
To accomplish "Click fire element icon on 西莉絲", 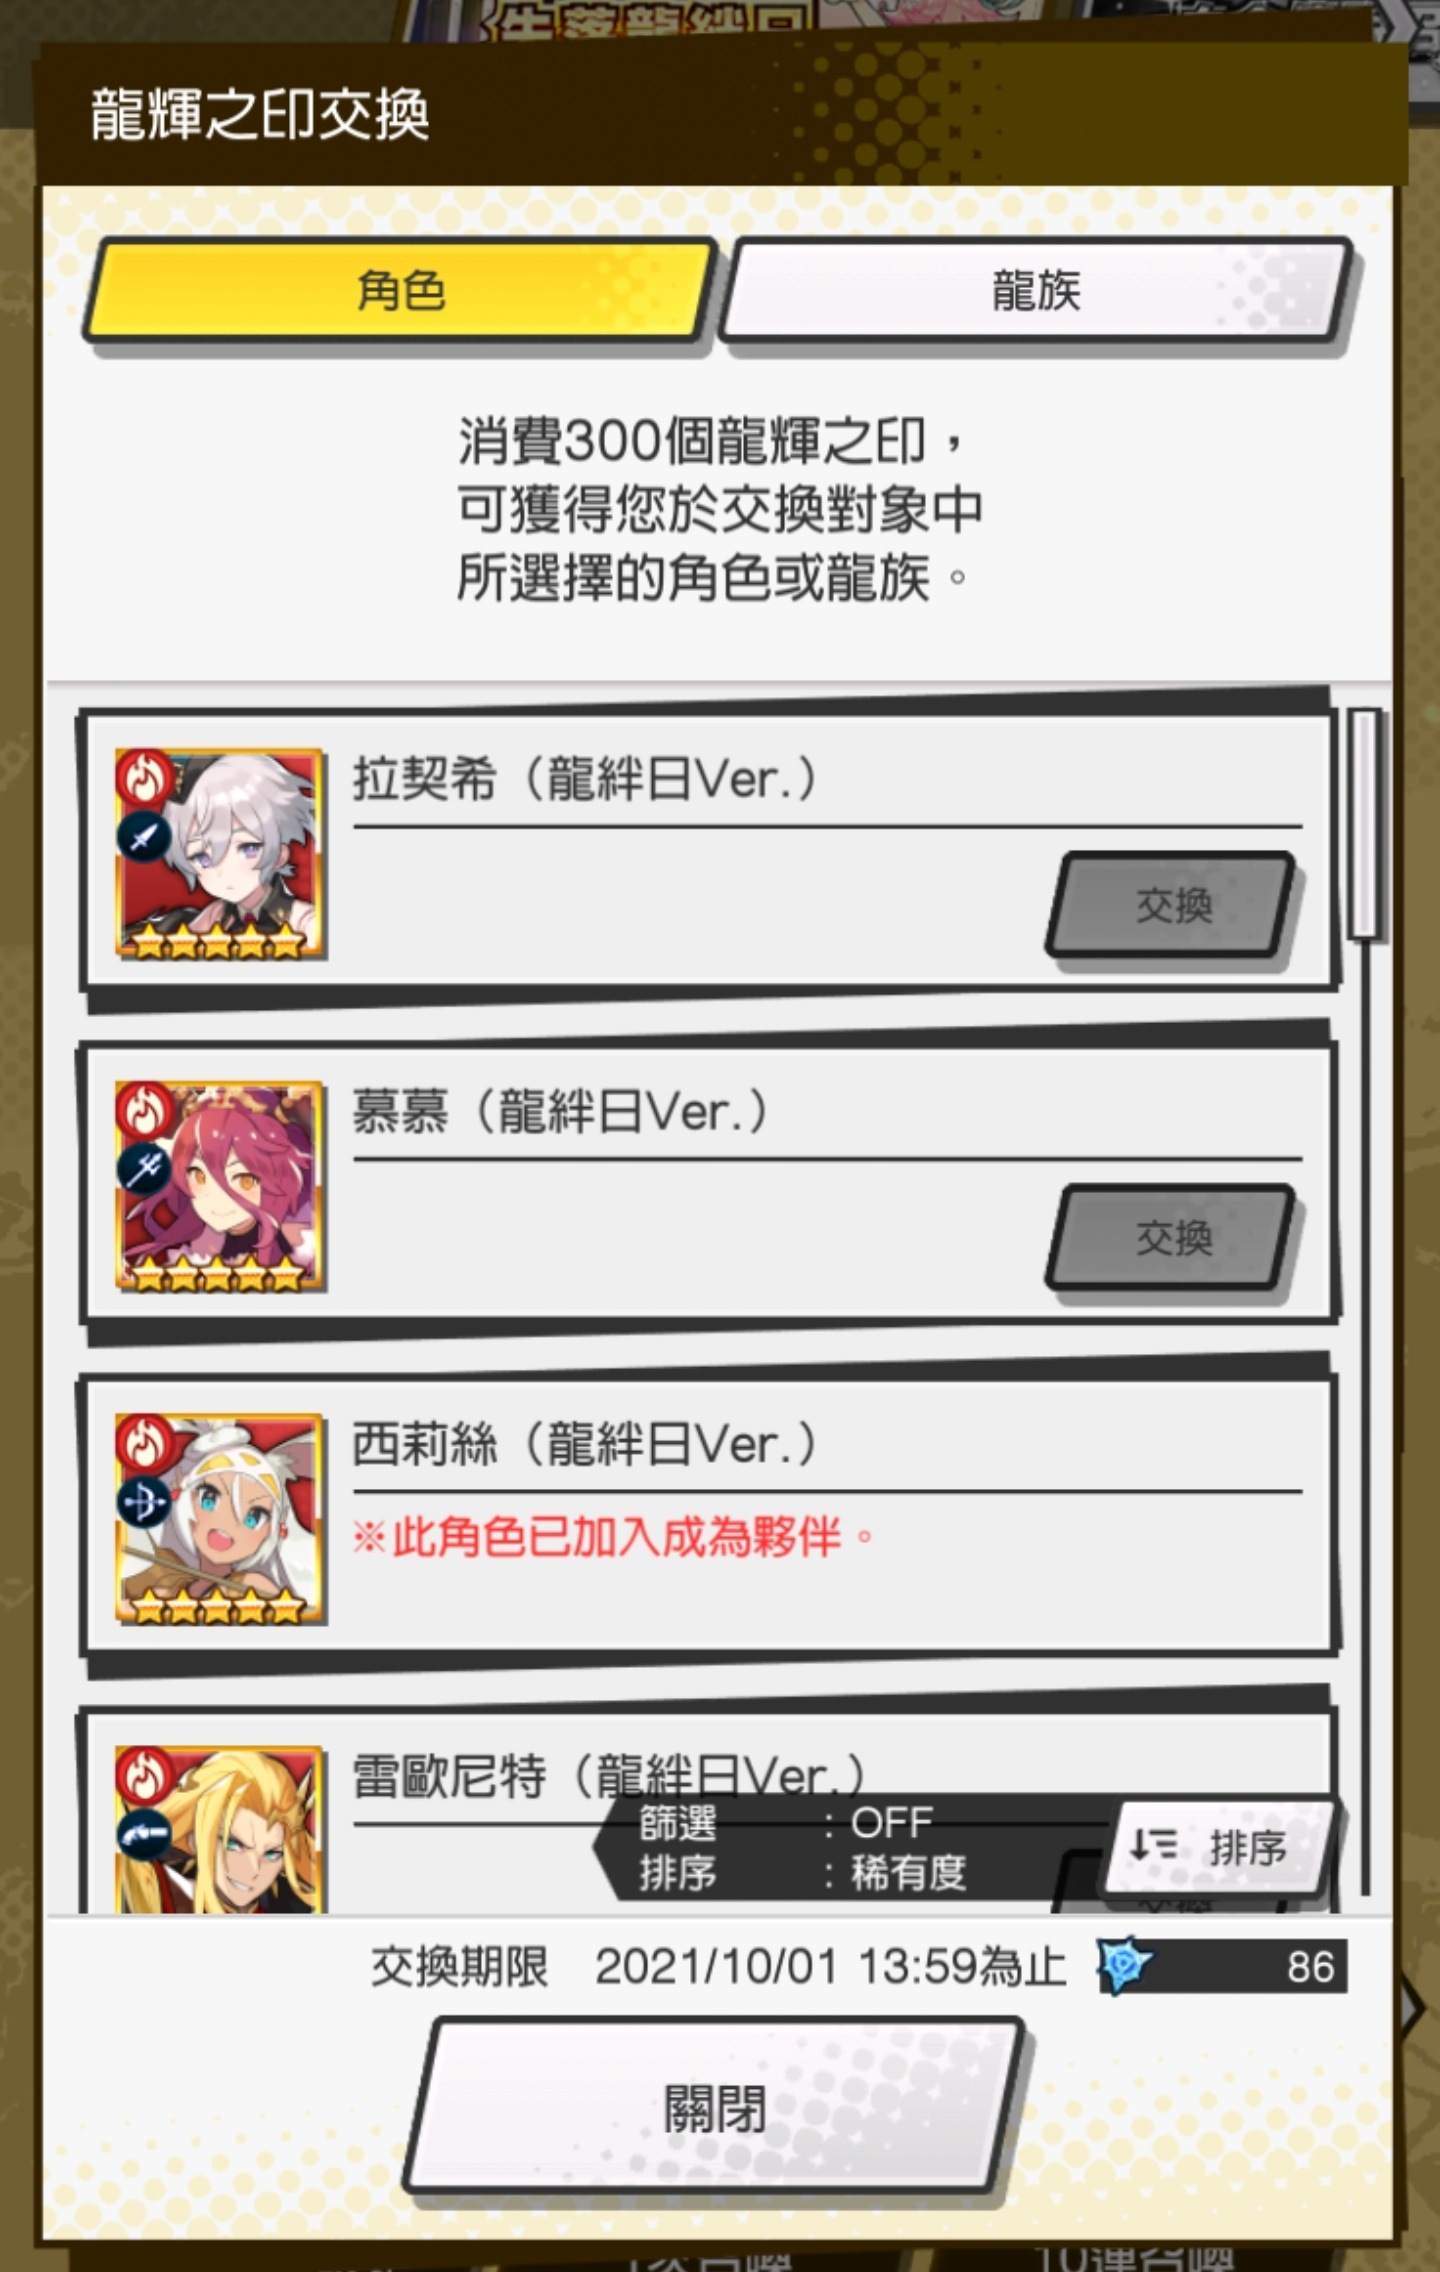I will pyautogui.click(x=144, y=1442).
